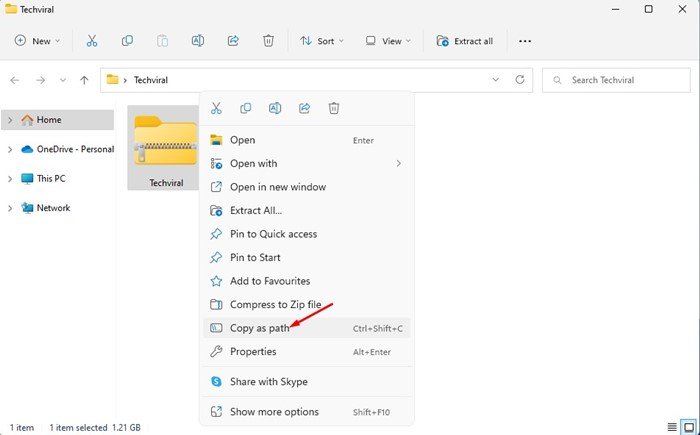The width and height of the screenshot is (700, 435).
Task: Click the Techviral breadcrumb in address bar
Action: pyautogui.click(x=151, y=80)
